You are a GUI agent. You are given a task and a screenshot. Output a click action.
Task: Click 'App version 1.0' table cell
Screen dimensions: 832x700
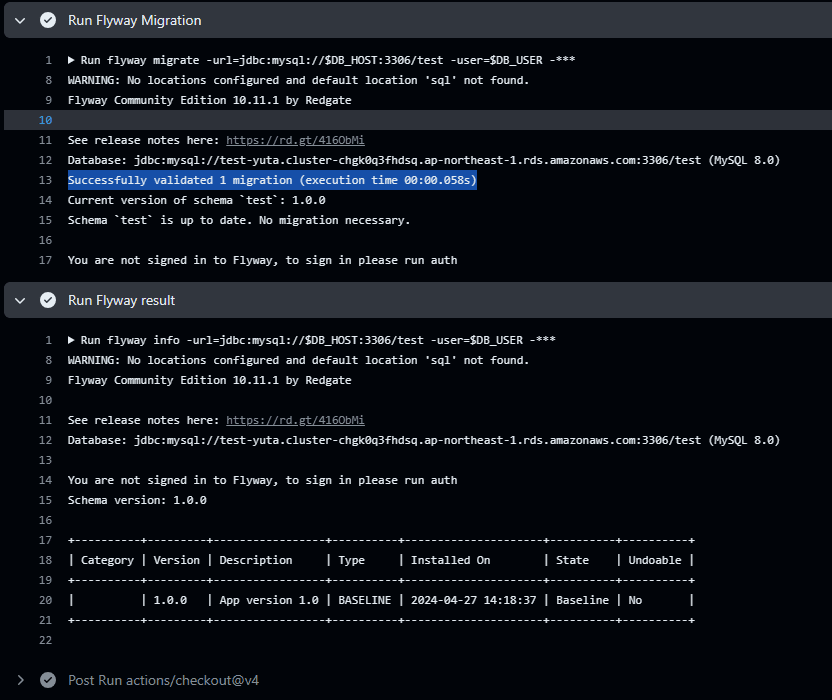click(269, 600)
